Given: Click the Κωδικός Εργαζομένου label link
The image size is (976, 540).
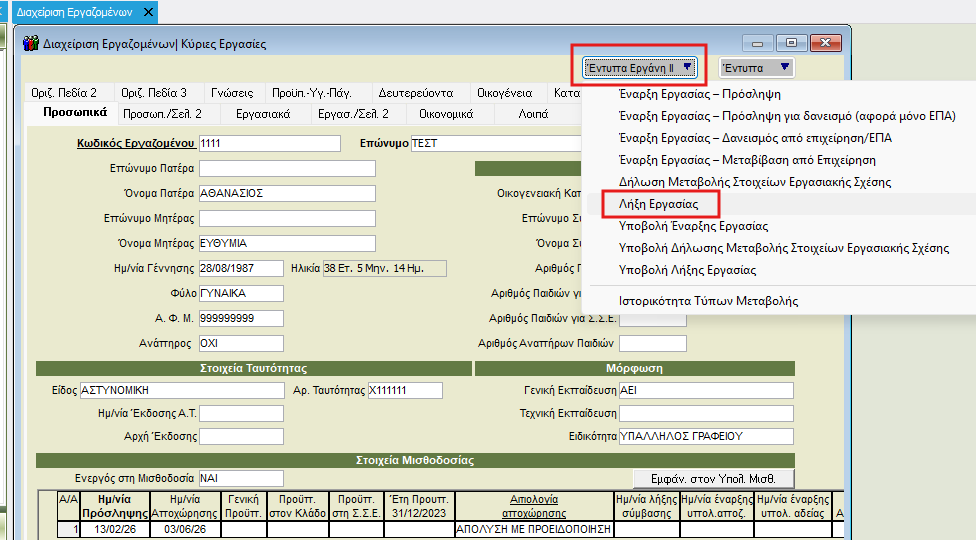Looking at the screenshot, I should [x=136, y=143].
